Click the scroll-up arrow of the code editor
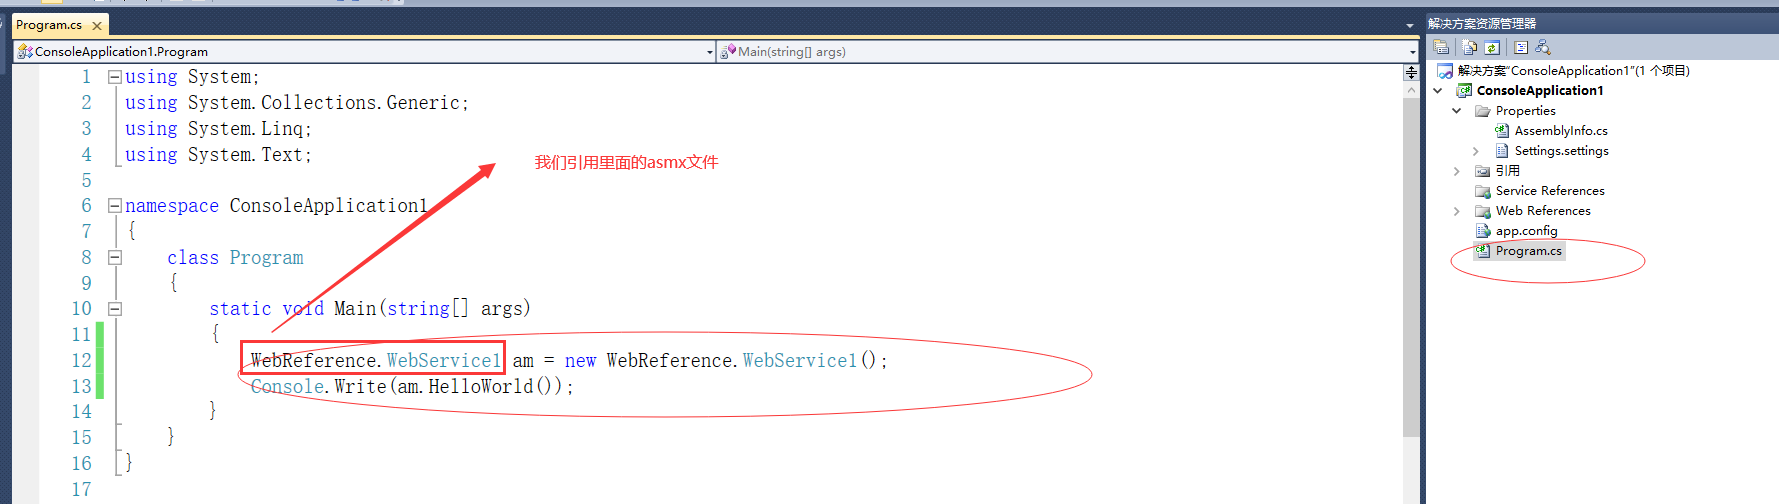 point(1411,90)
